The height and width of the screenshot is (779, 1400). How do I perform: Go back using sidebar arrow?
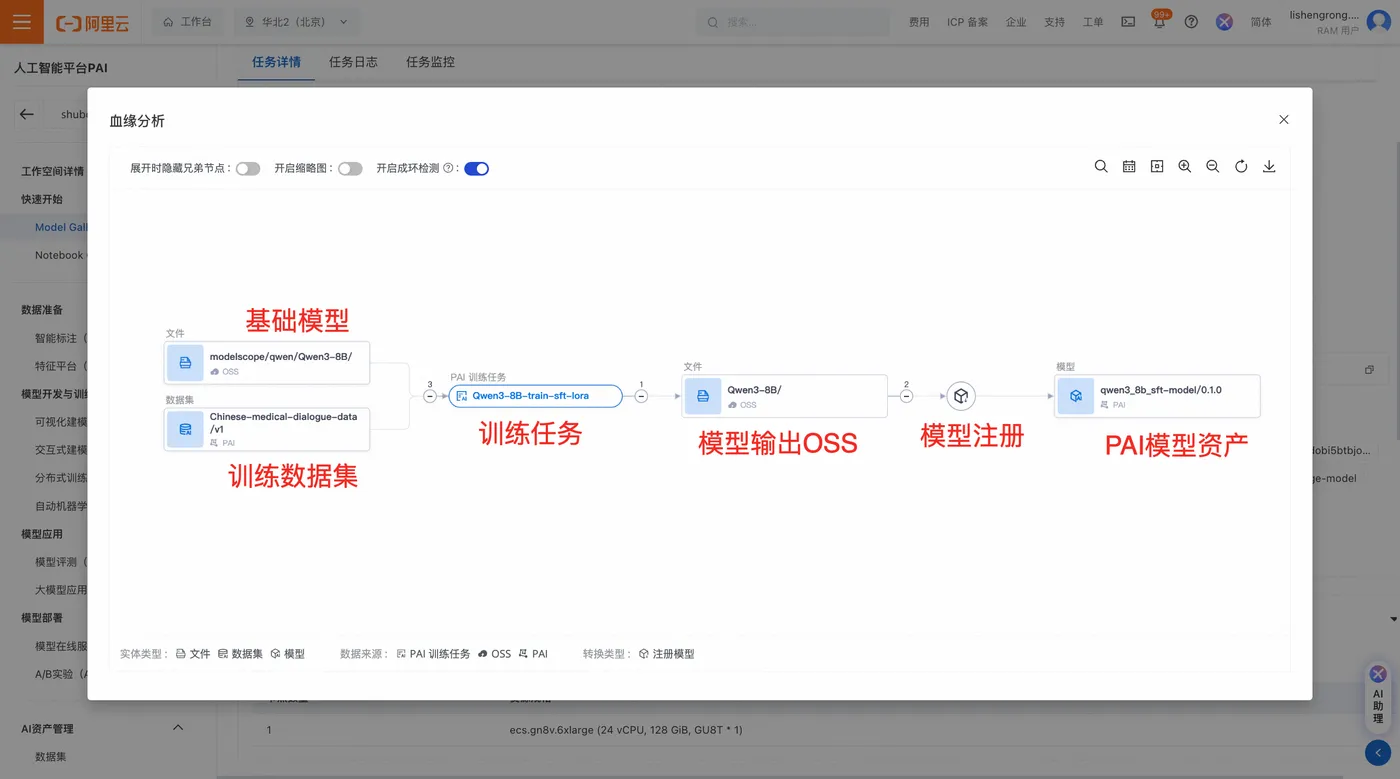pos(27,114)
